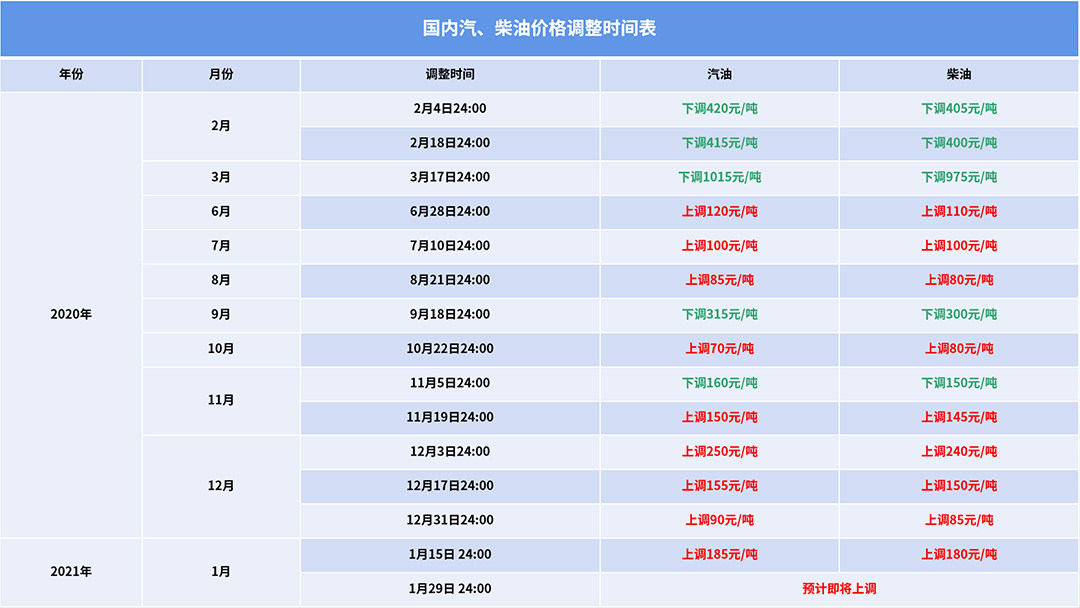The image size is (1080, 608).
Task: Click gasoline value 上调250元/吨
Action: pos(720,452)
